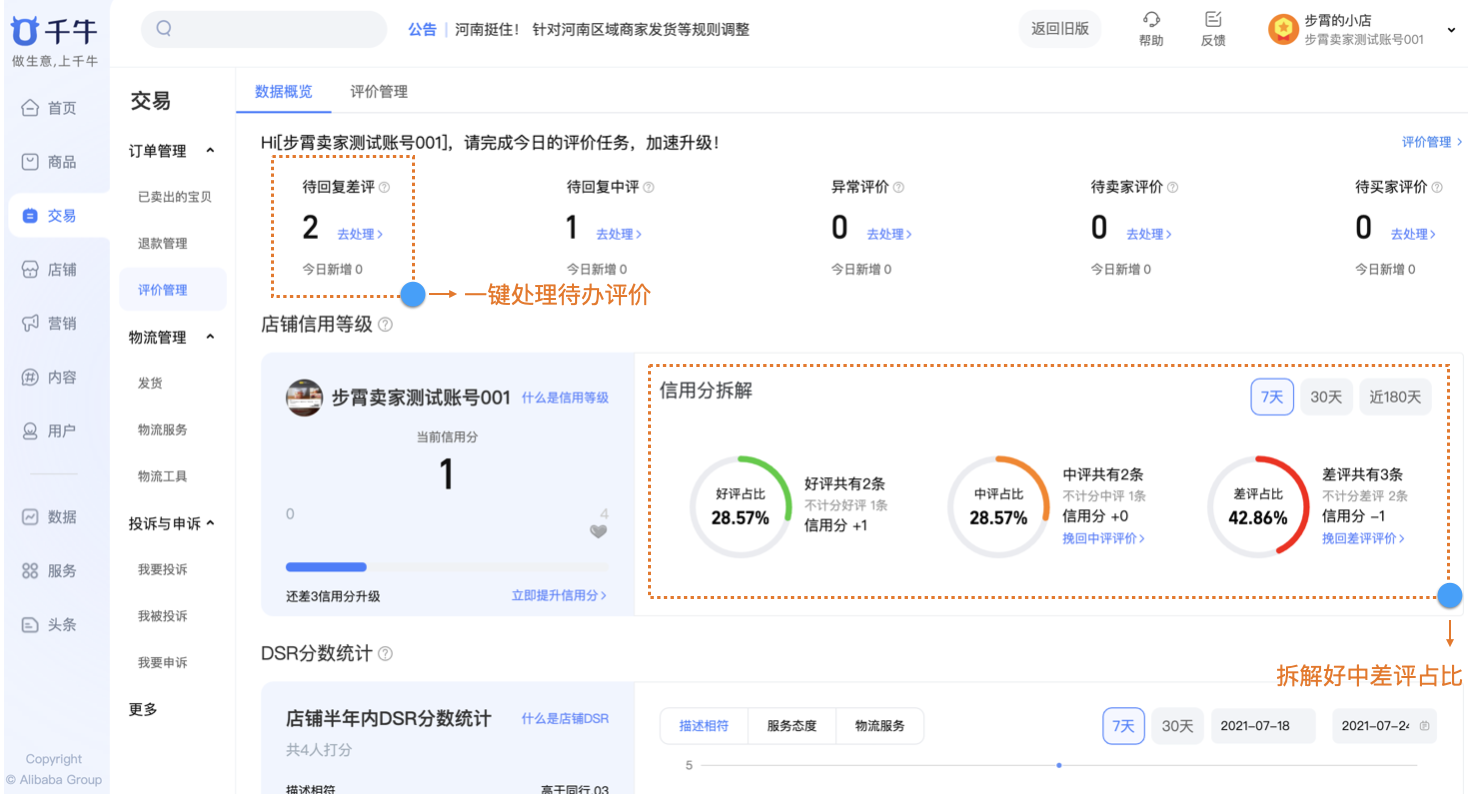
Task: Click the top search input field
Action: [264, 29]
